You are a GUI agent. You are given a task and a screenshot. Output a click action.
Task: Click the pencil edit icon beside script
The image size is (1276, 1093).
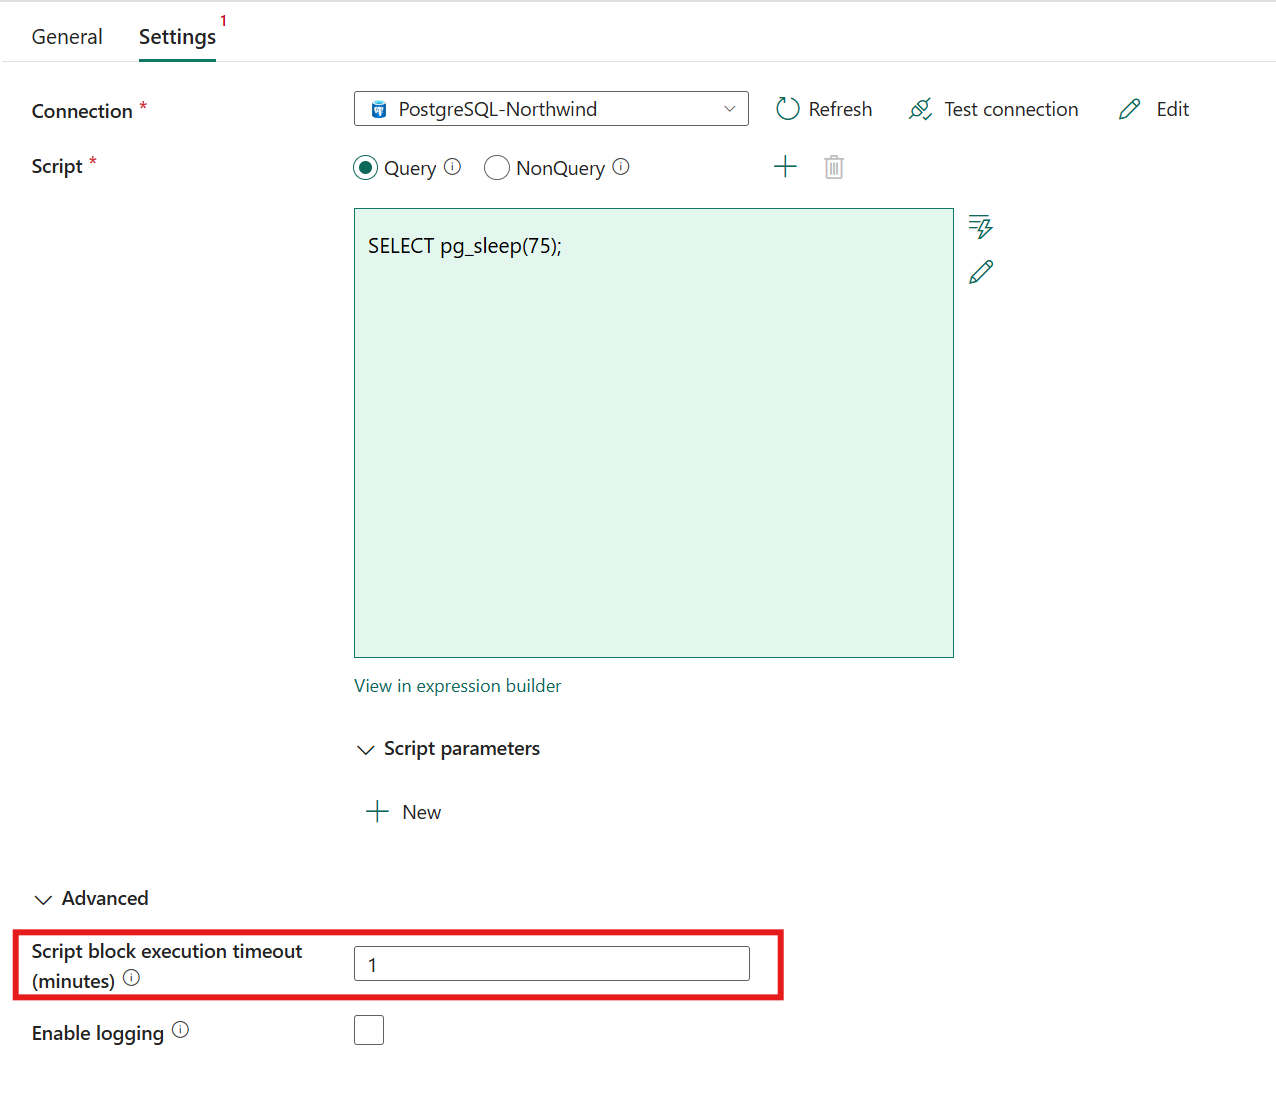point(981,272)
